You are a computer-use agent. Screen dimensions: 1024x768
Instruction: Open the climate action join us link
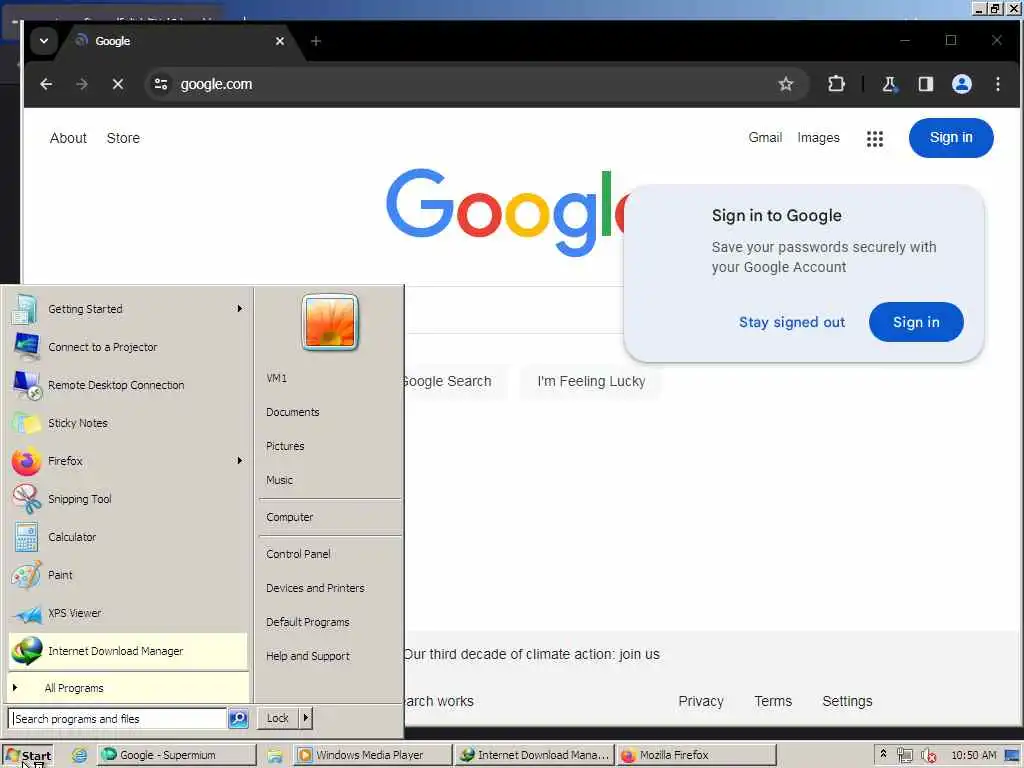(532, 654)
